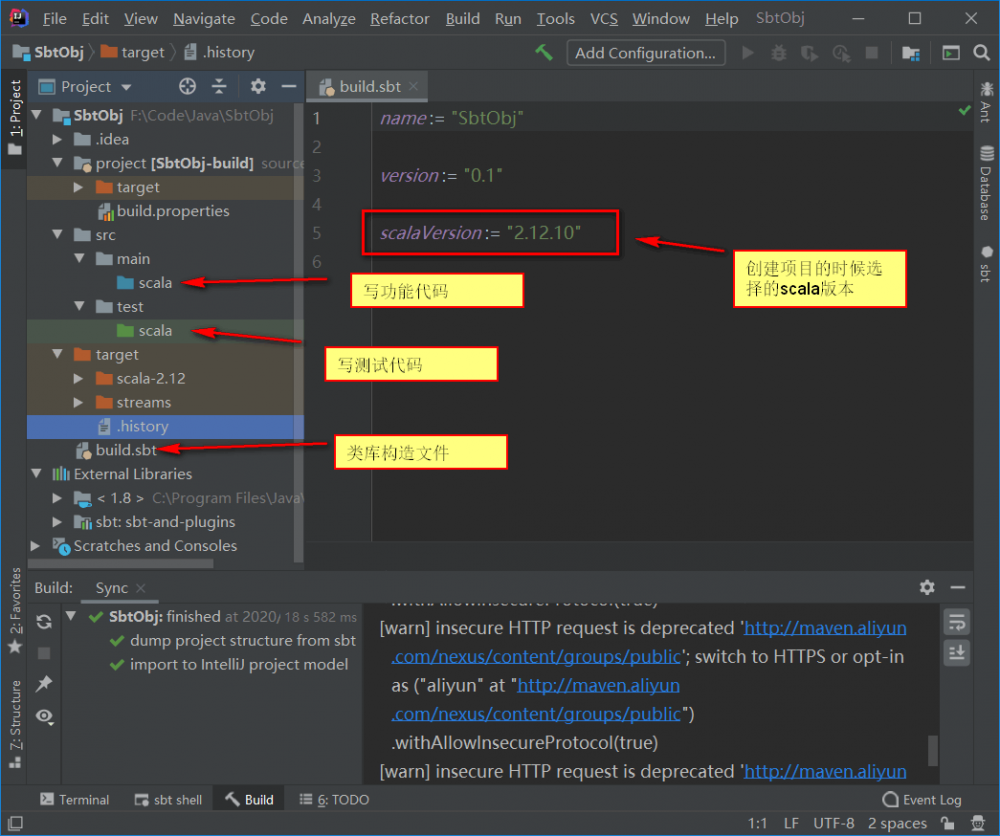Click the Run with Coverage icon
1000x836 pixels.
[809, 53]
